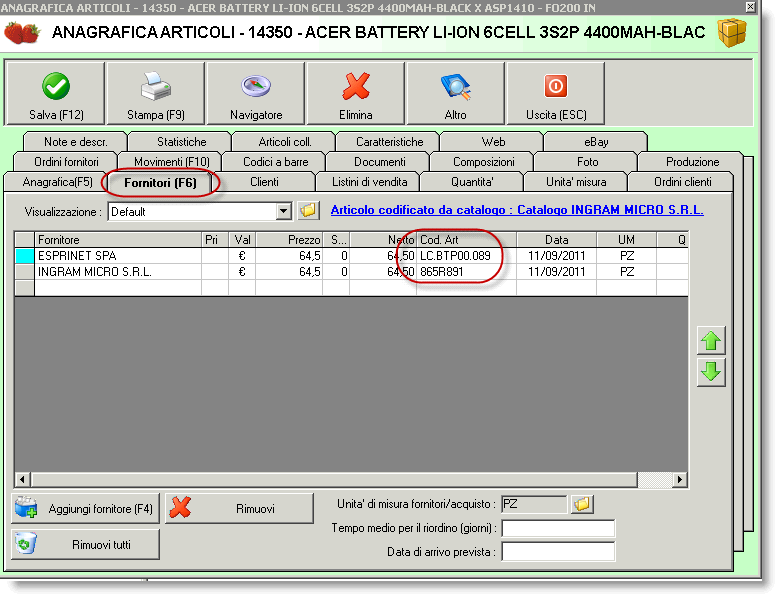This screenshot has width=778, height=597.
Task: Browse unit of measure folder icon
Action: 582,505
